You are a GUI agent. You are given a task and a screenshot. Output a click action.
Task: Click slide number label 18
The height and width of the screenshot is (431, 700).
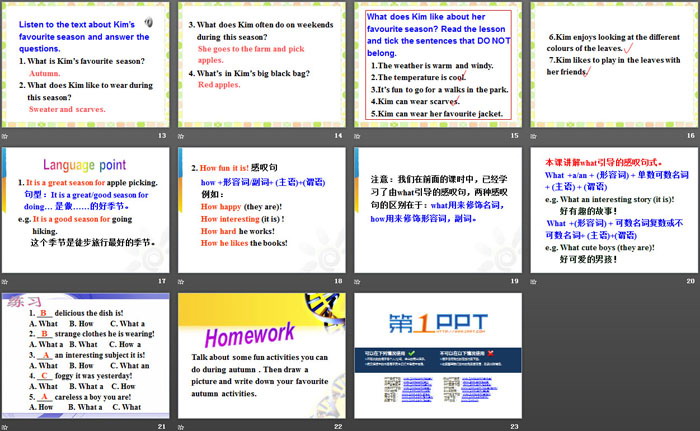coord(338,281)
